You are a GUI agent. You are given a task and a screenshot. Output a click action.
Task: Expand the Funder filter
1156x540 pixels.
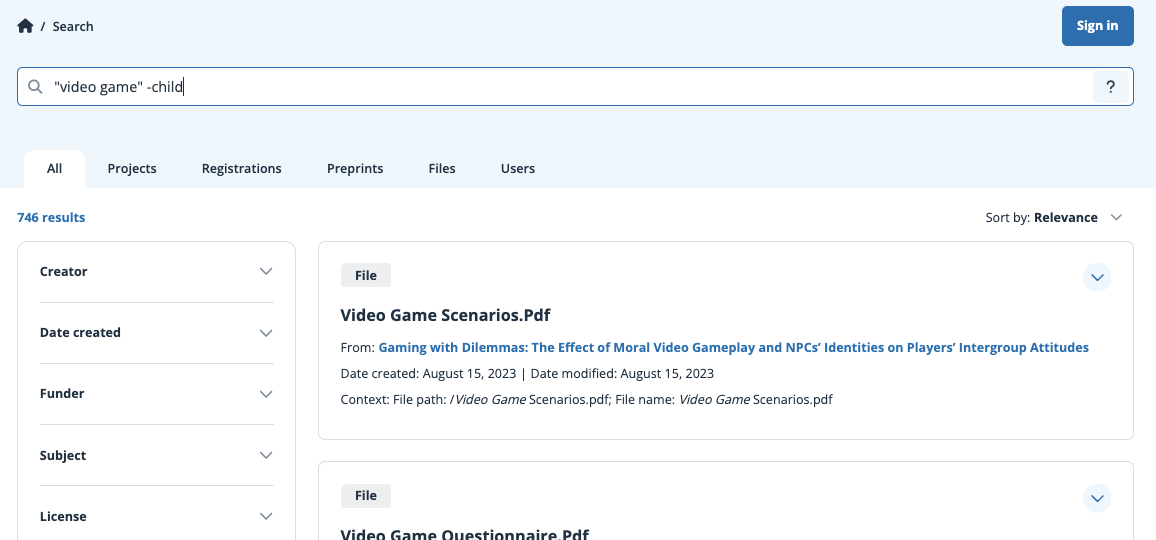click(156, 394)
